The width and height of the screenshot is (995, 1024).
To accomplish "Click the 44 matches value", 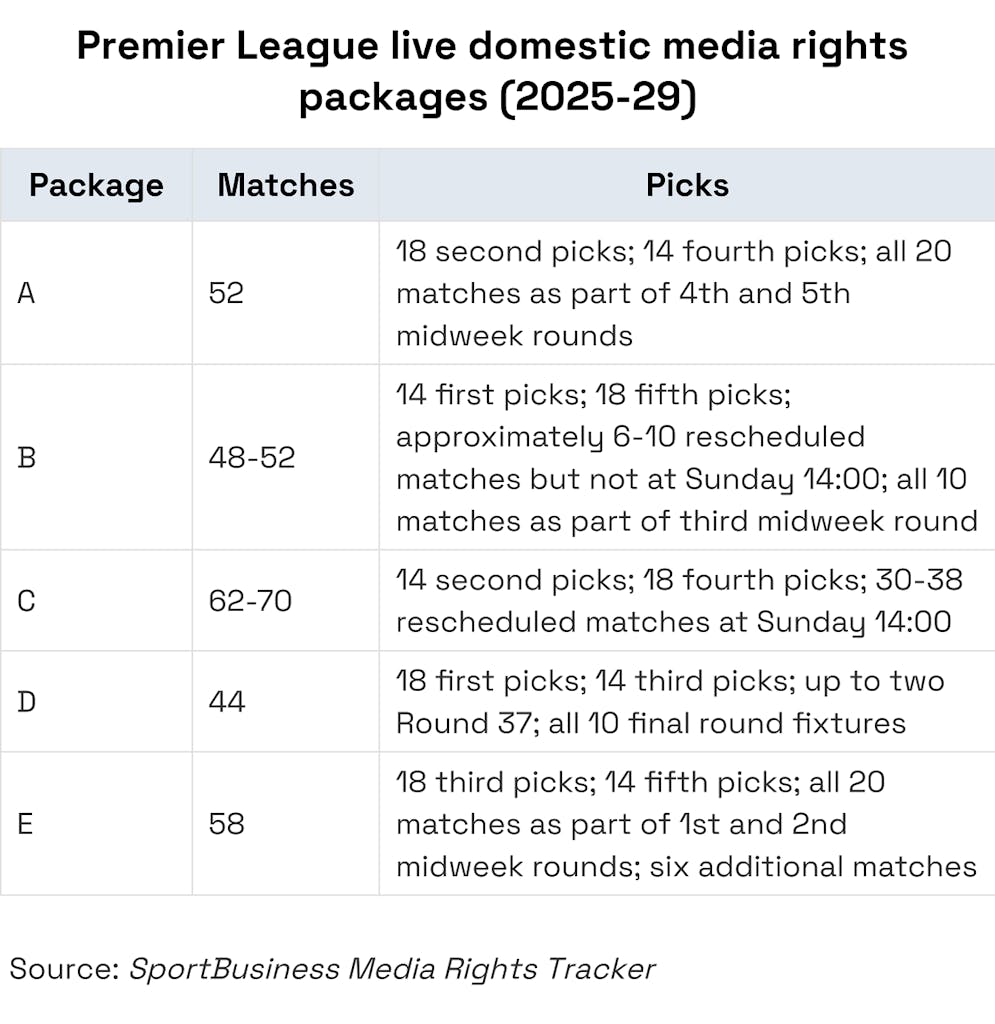I will (x=227, y=702).
